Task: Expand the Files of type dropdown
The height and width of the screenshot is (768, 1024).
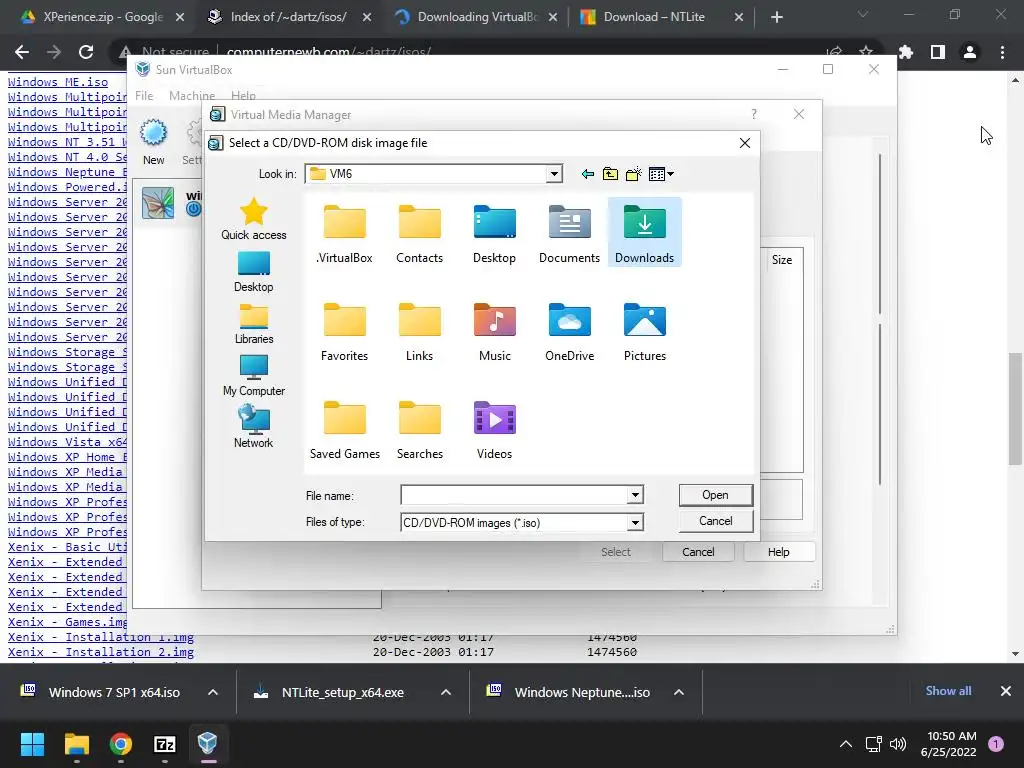Action: [635, 522]
